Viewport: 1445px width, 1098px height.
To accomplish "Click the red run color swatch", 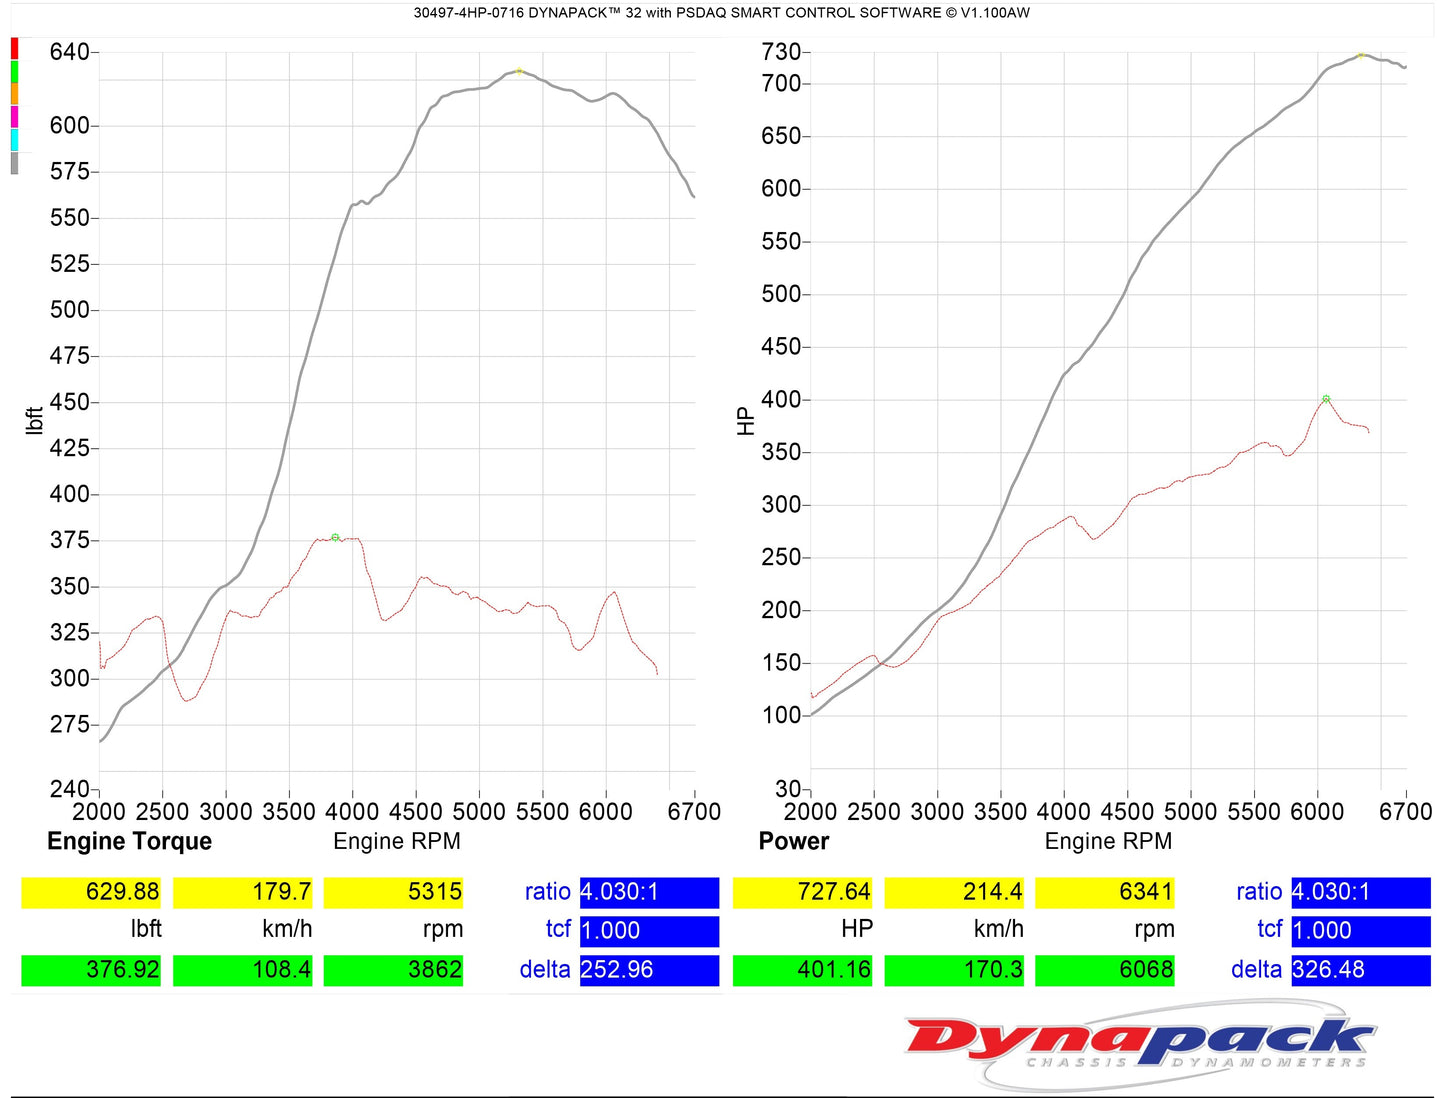I will point(14,48).
